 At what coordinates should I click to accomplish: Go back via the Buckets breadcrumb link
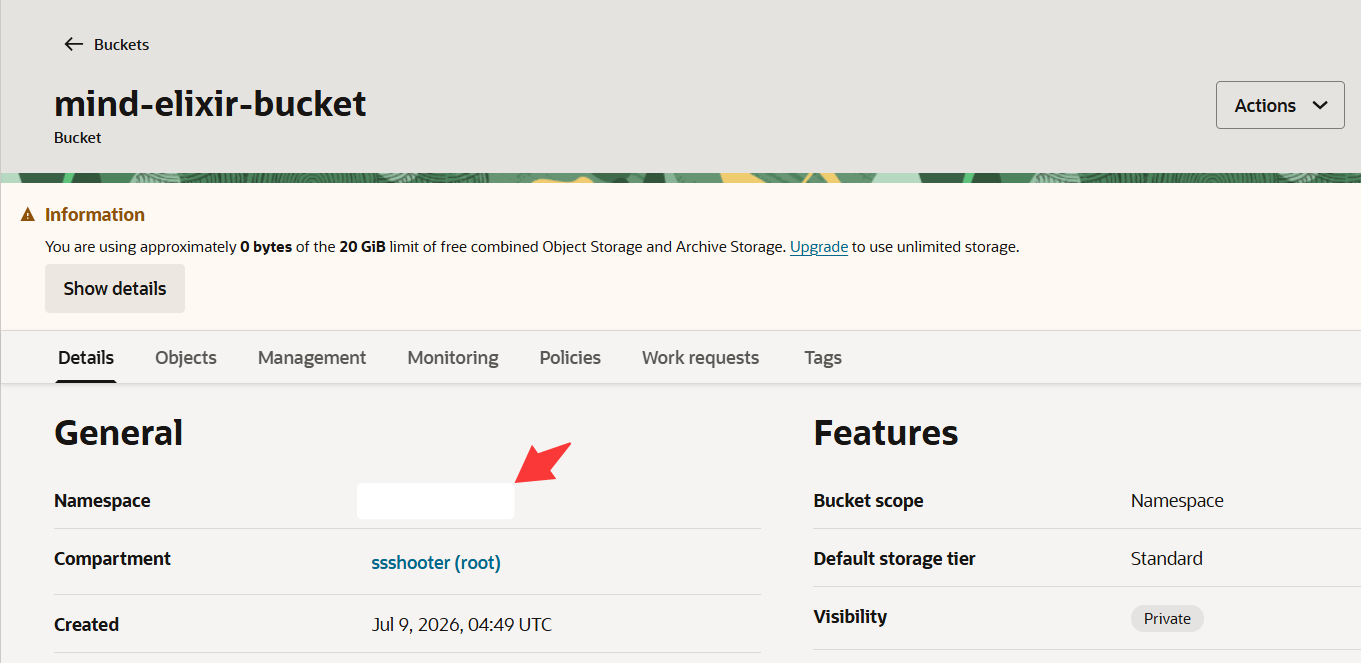tap(121, 44)
